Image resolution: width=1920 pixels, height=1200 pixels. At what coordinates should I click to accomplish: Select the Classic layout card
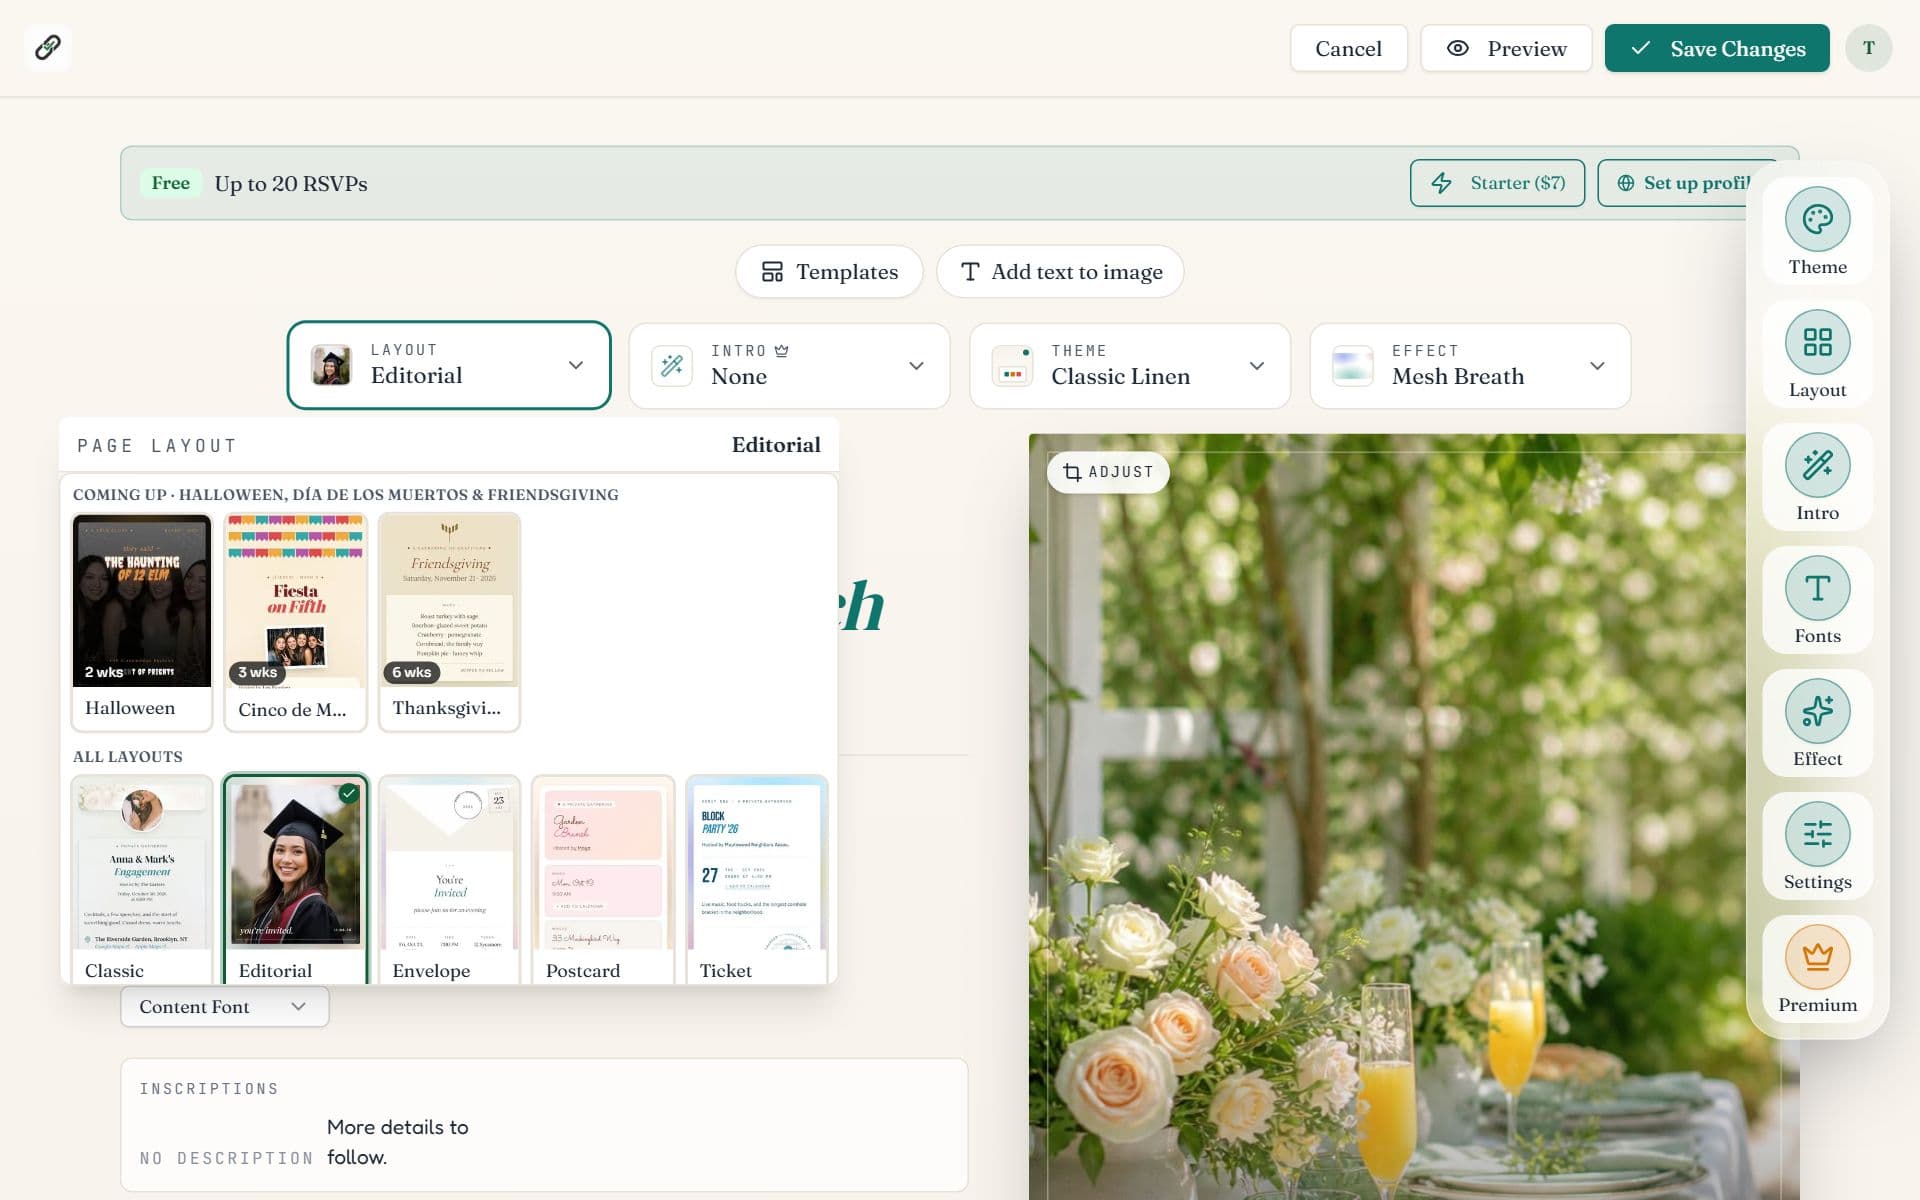click(142, 880)
